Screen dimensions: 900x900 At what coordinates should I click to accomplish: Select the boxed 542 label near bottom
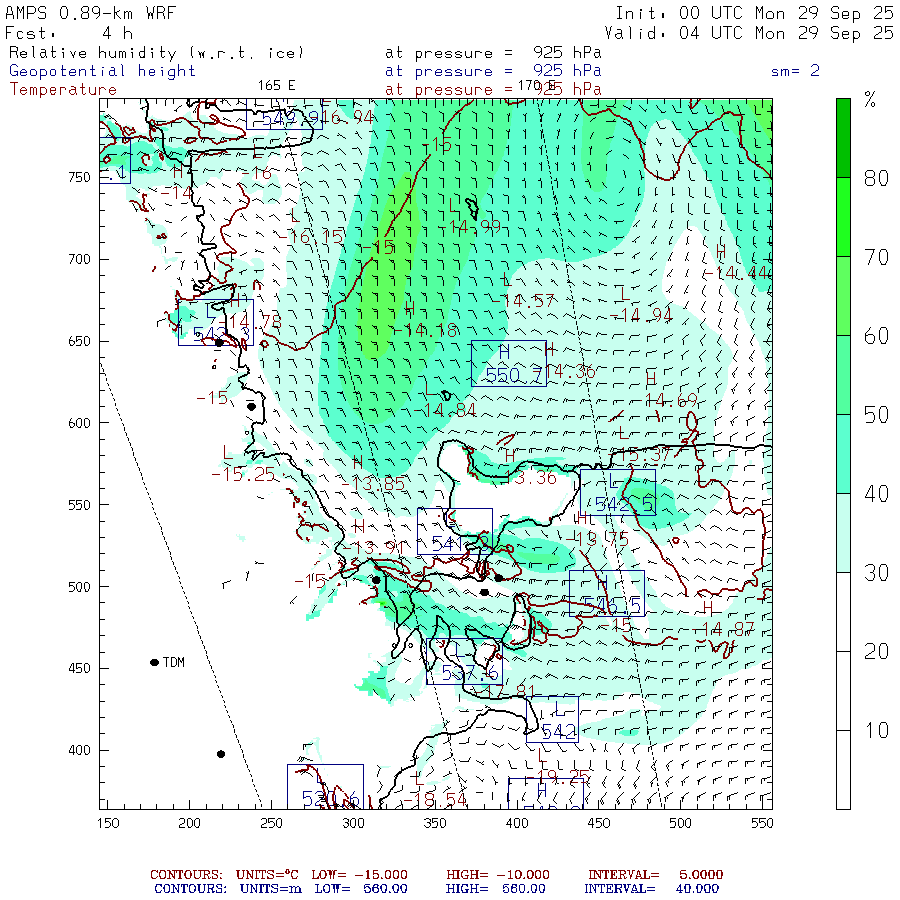[x=552, y=720]
